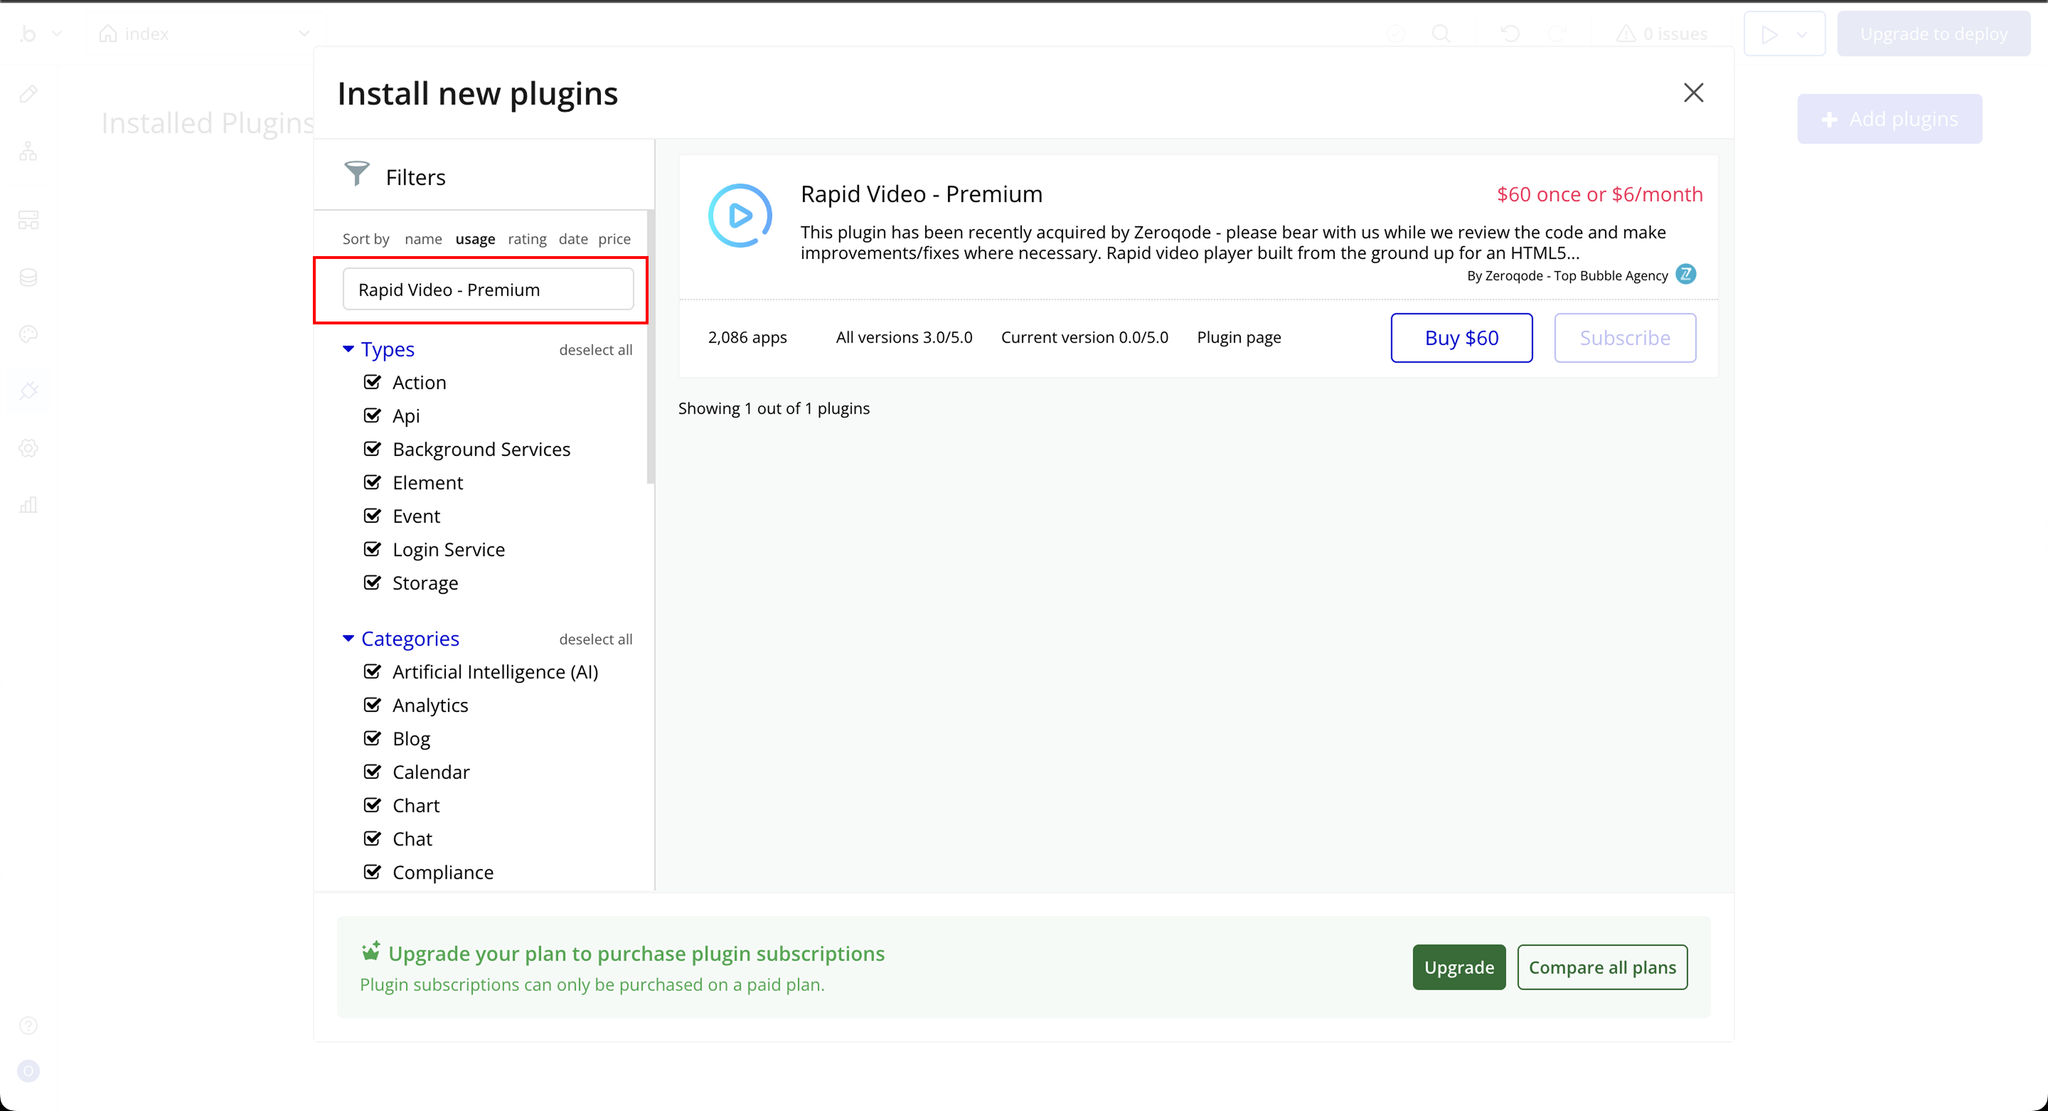Sort plugins by name
The image size is (2048, 1111).
coord(423,239)
